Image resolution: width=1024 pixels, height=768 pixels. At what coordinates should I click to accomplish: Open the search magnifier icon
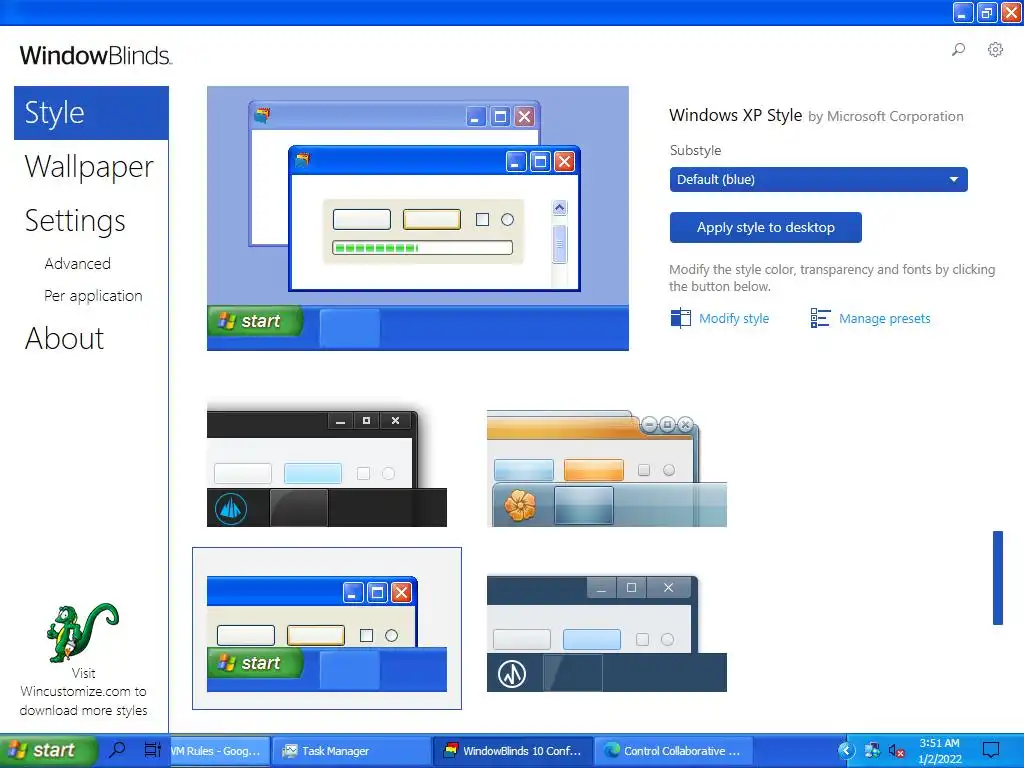click(x=958, y=50)
